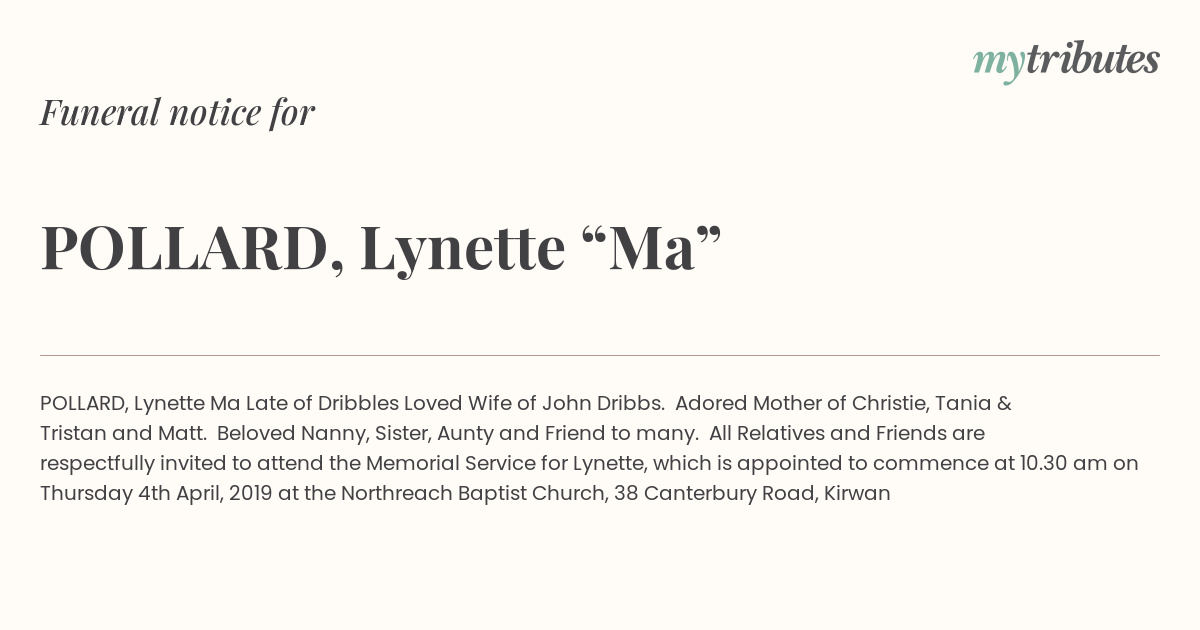
Task: Select the word "my" in green logo
Action: [x=999, y=64]
